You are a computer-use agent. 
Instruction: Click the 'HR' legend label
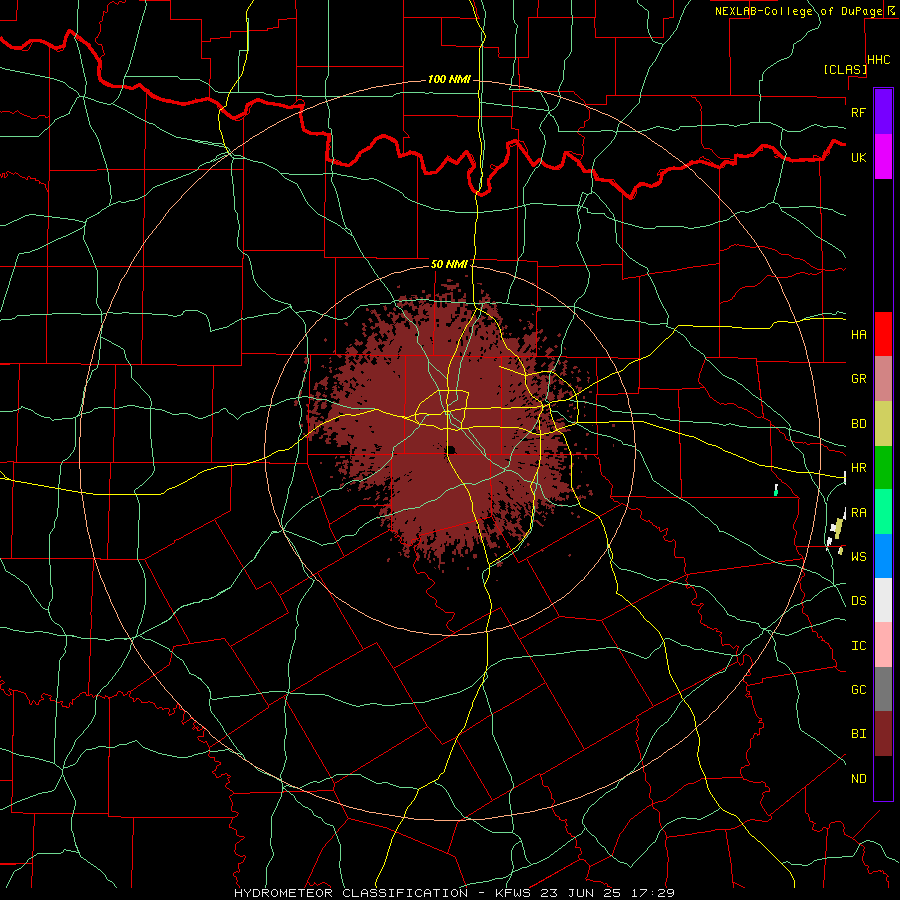[x=858, y=468]
